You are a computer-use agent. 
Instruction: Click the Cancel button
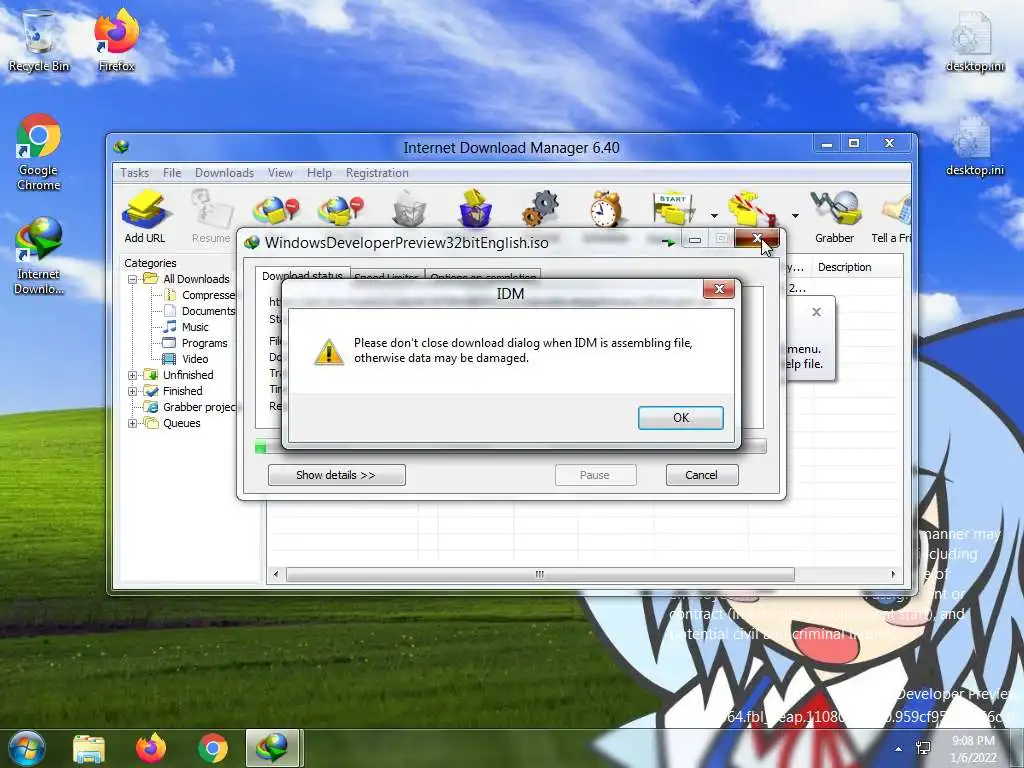[x=701, y=475]
